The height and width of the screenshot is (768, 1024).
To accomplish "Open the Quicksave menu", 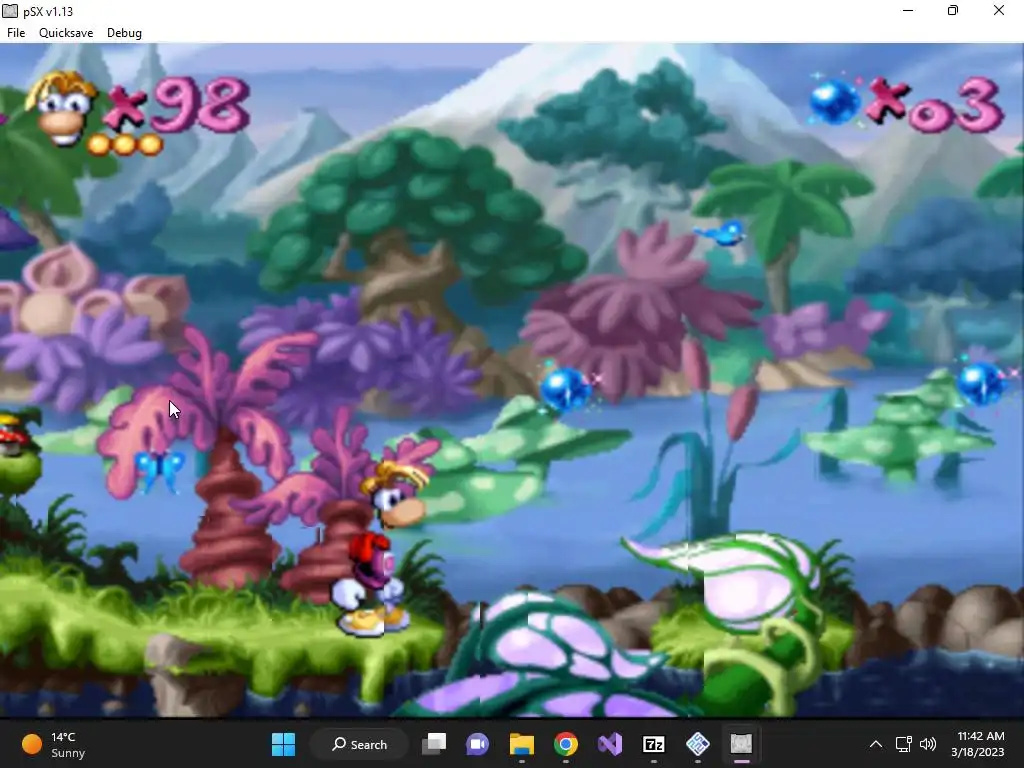I will pyautogui.click(x=66, y=33).
